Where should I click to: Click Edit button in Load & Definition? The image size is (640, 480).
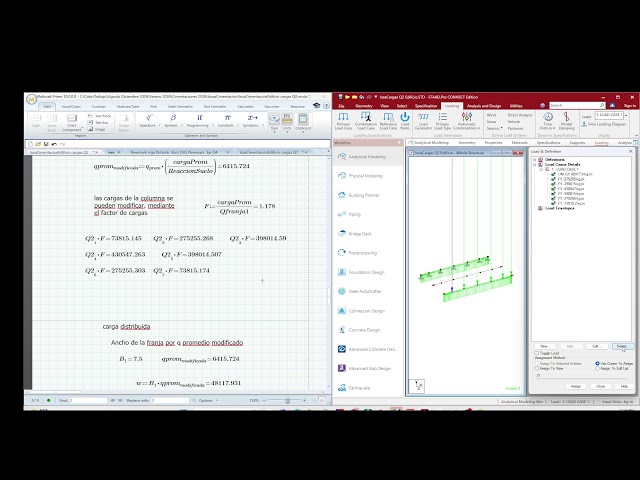(596, 346)
